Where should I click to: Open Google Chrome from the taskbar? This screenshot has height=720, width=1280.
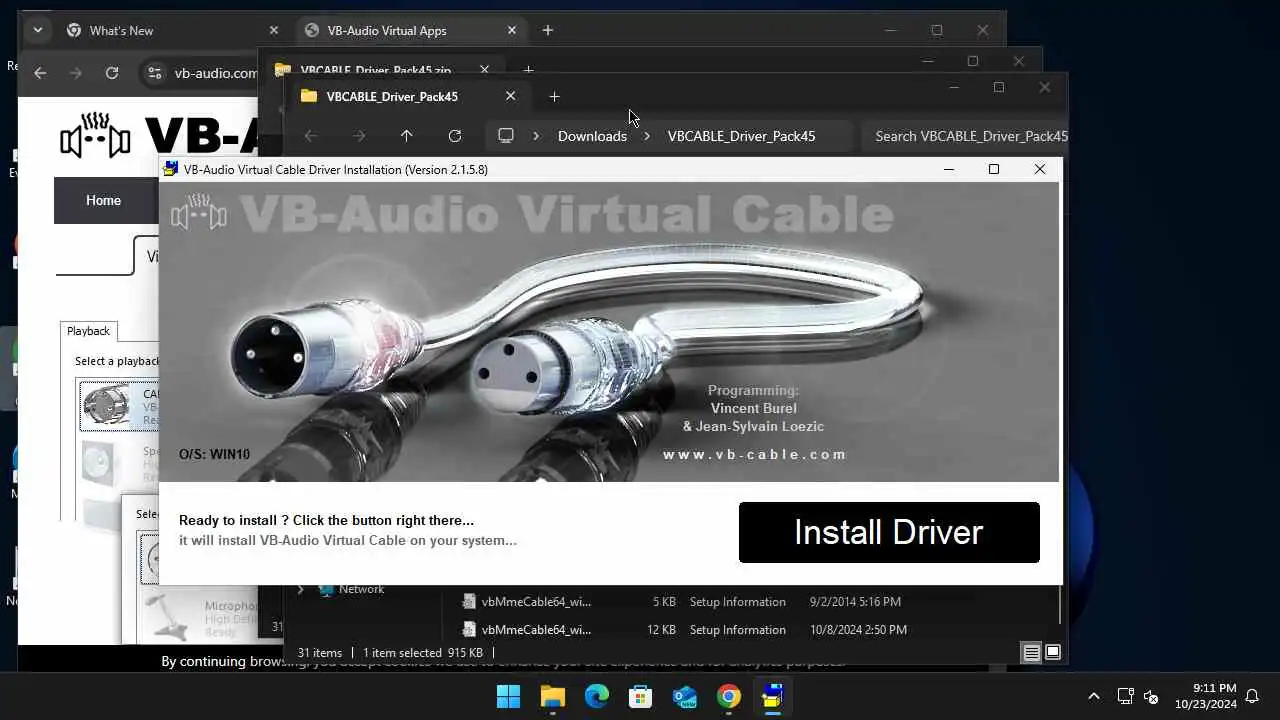(x=728, y=696)
